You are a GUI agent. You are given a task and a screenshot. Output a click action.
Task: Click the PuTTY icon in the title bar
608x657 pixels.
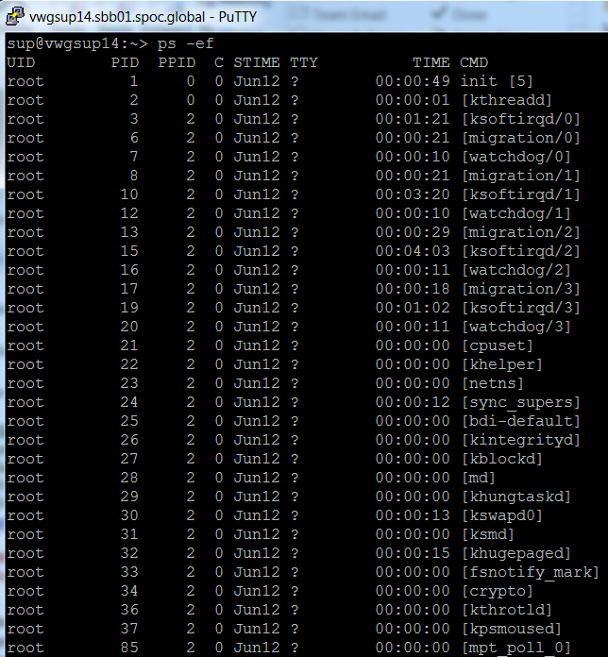pyautogui.click(x=14, y=17)
